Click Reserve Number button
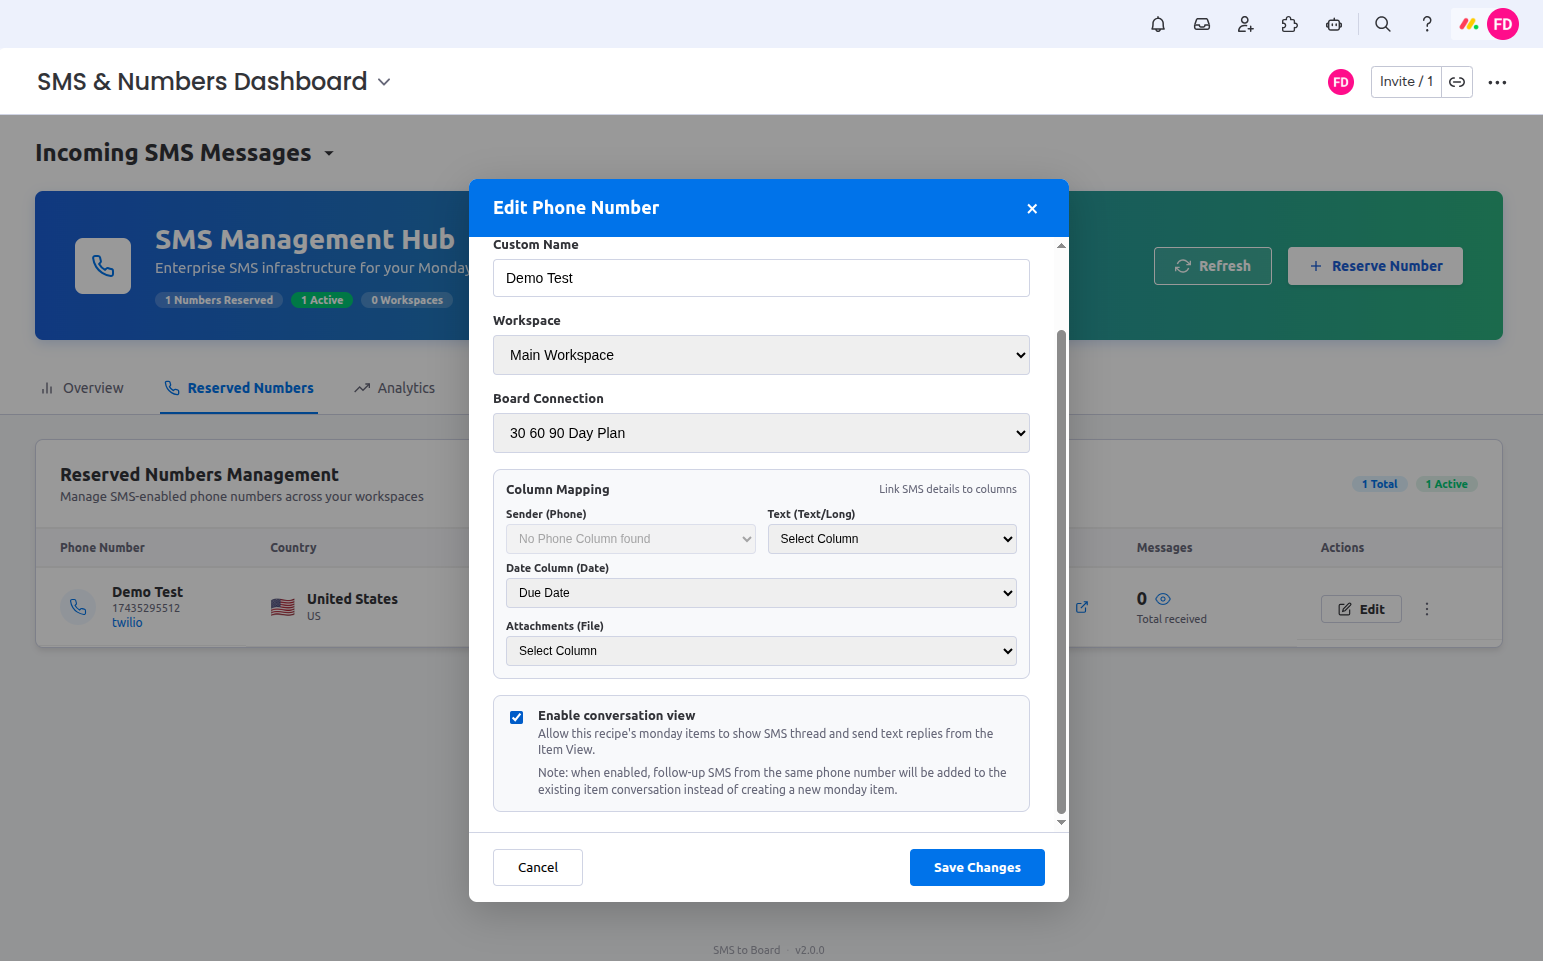1543x961 pixels. (1375, 266)
